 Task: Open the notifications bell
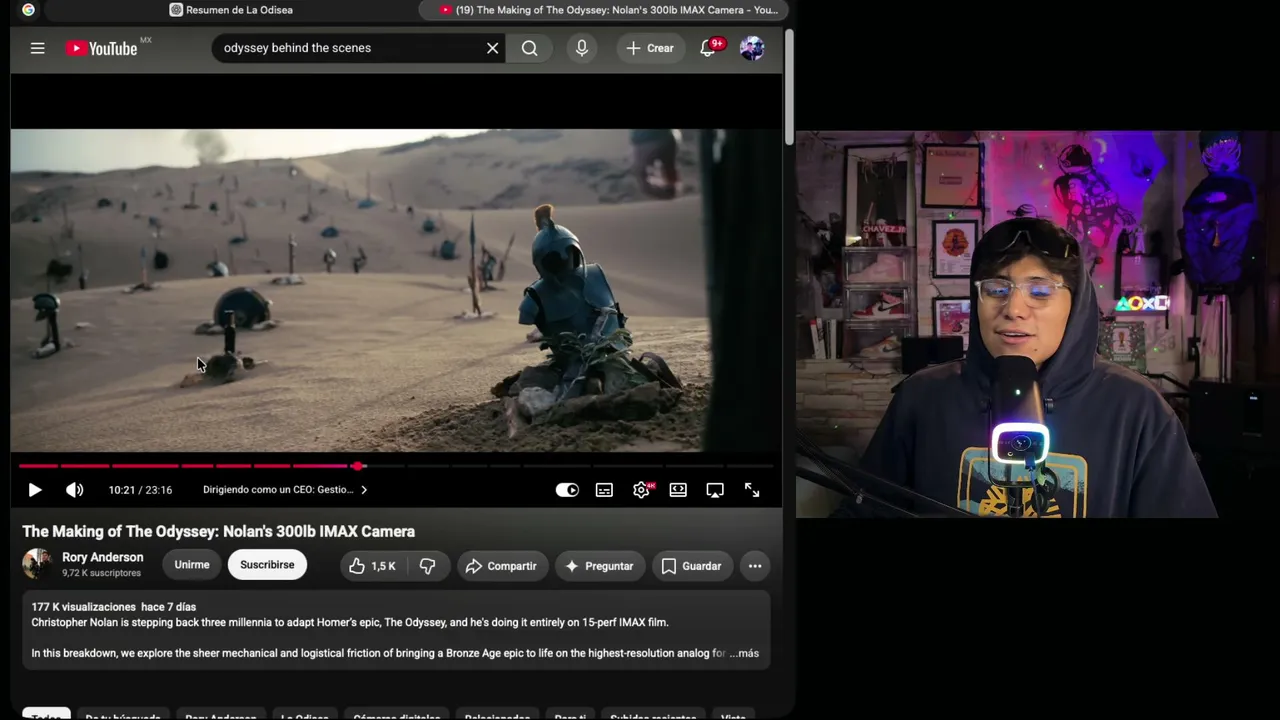pos(708,48)
